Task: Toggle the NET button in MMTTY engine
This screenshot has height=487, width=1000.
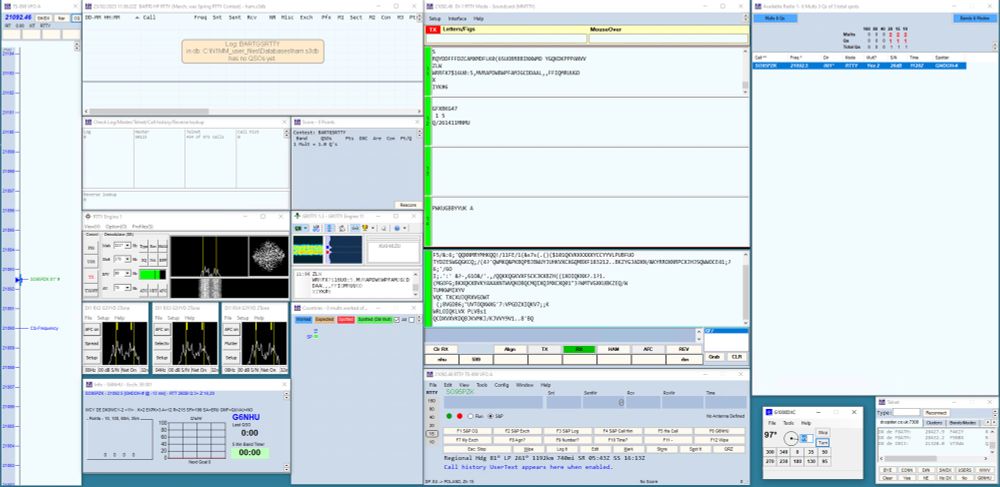Action: coord(154,291)
